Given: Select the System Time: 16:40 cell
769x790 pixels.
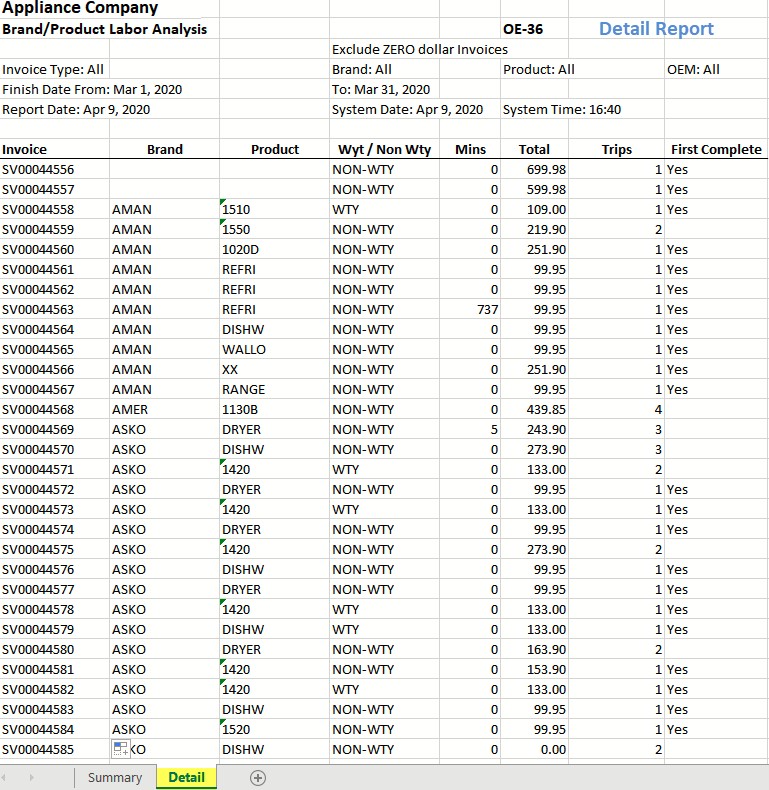Looking at the screenshot, I should [x=561, y=109].
